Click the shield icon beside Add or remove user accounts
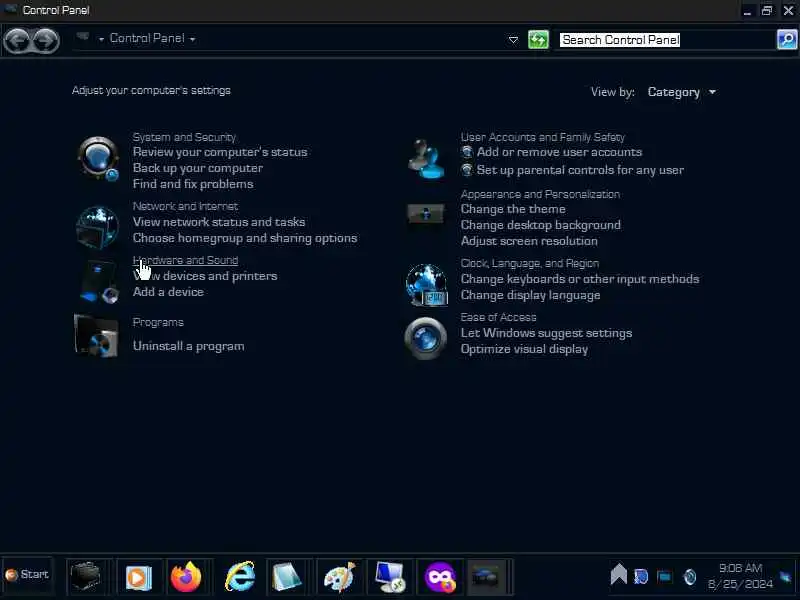This screenshot has width=800, height=600. 467,152
